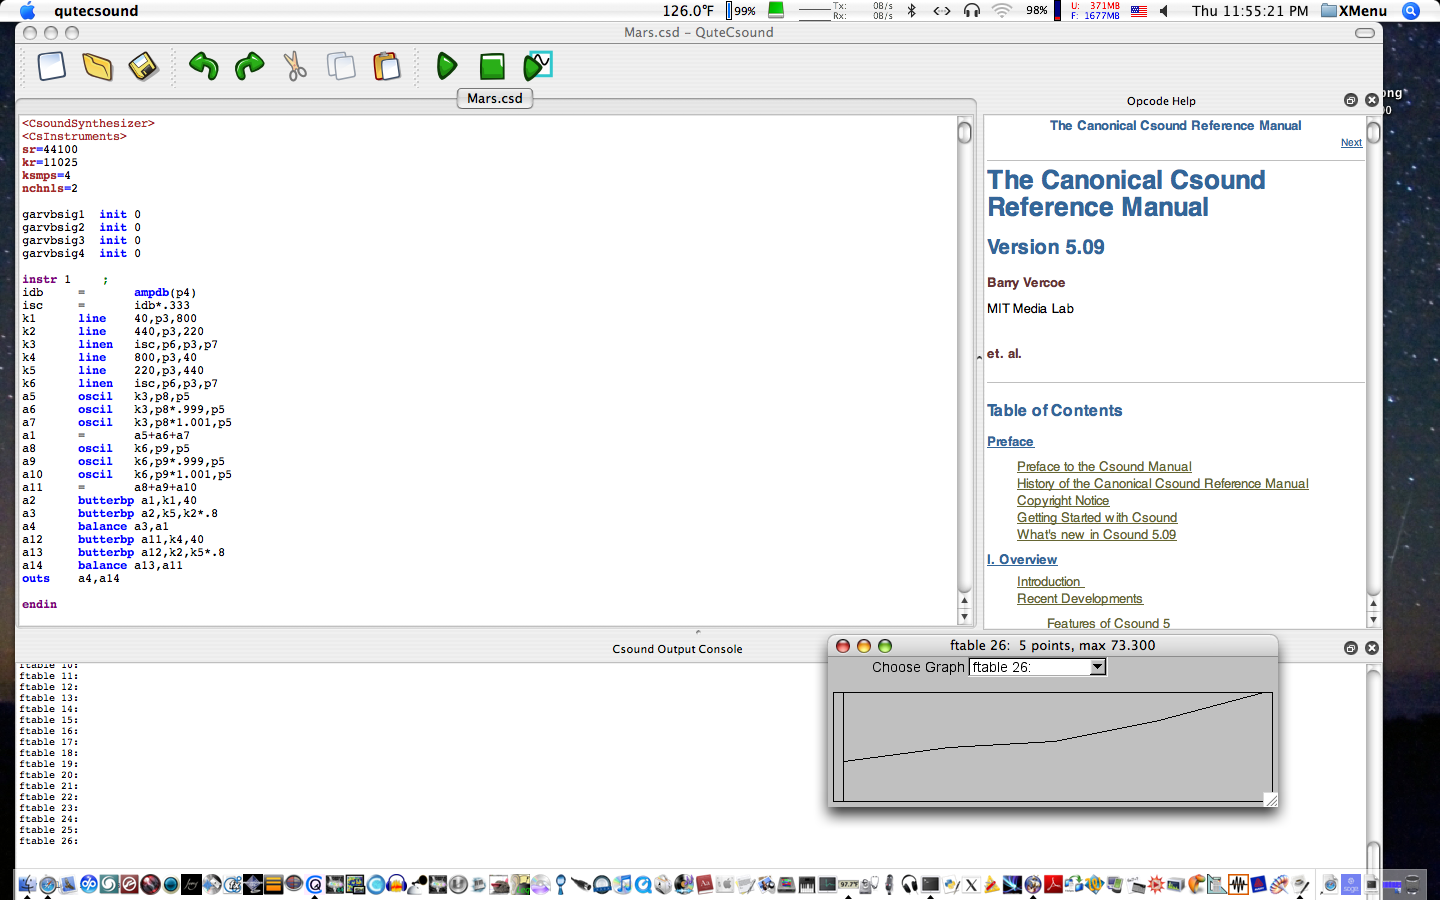Viewport: 1440px width, 900px height.
Task: Follow the Next link in Opcode Help
Action: click(x=1351, y=143)
